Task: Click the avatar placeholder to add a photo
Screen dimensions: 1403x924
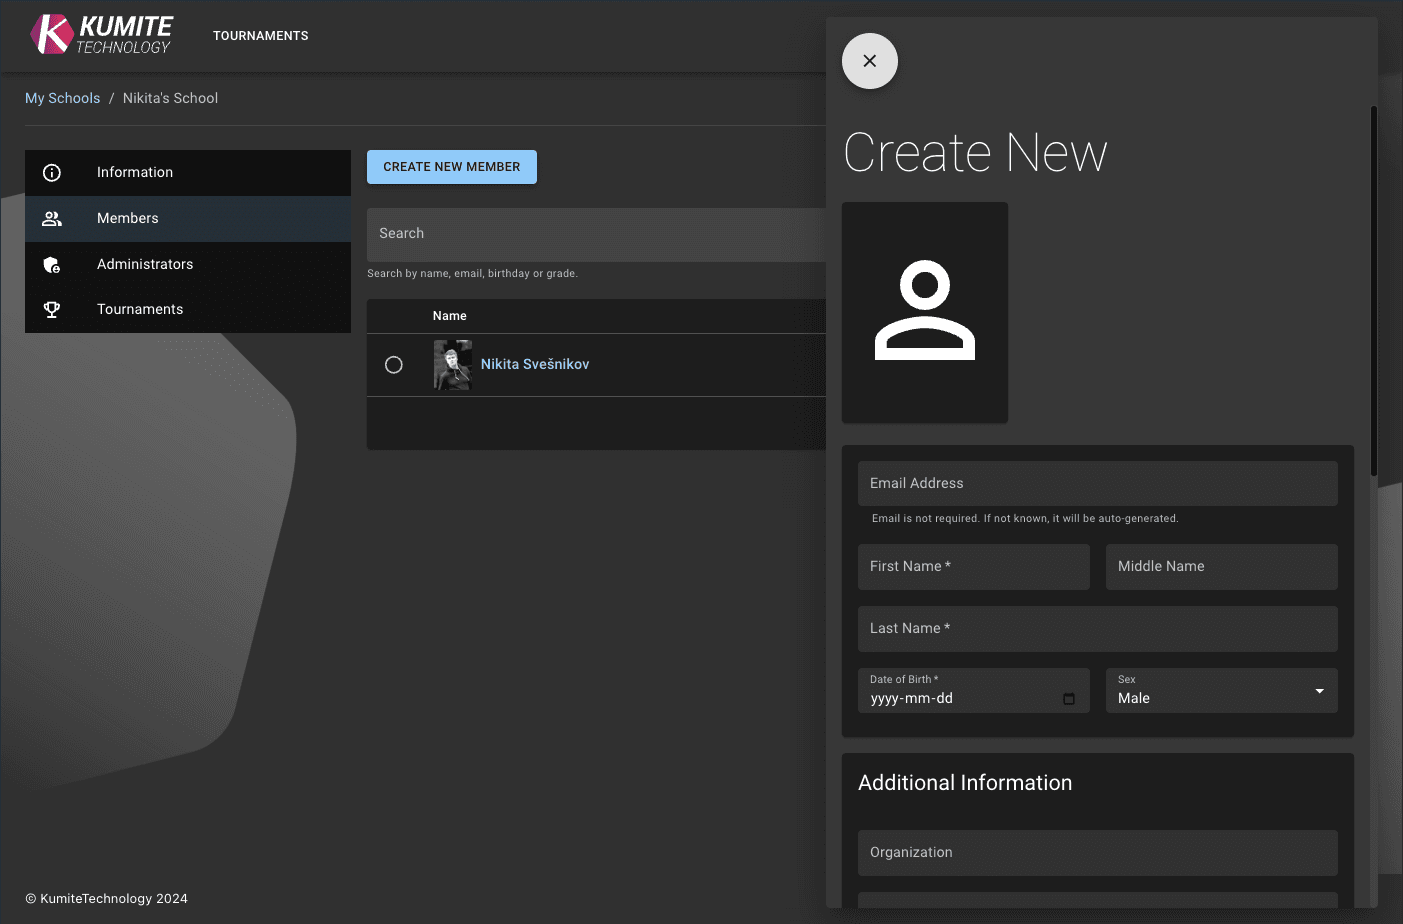Action: pos(924,311)
